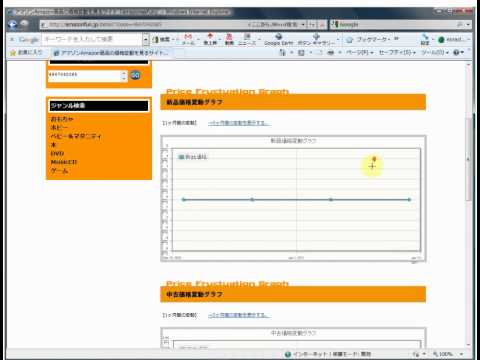Click the red arrow toolbar icon
The width and height of the screenshot is (480, 360).
click(x=210, y=39)
